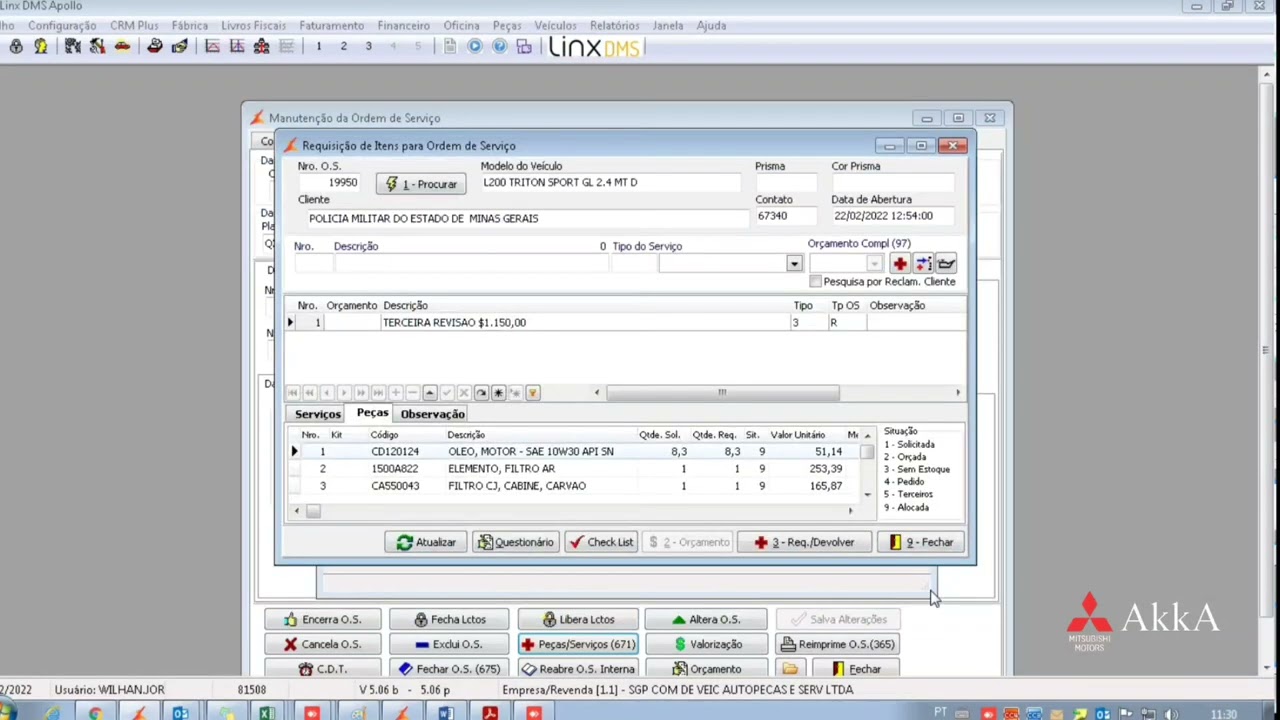Click the funnel filter icon in services navigator
The image size is (1280, 720).
[x=533, y=393]
